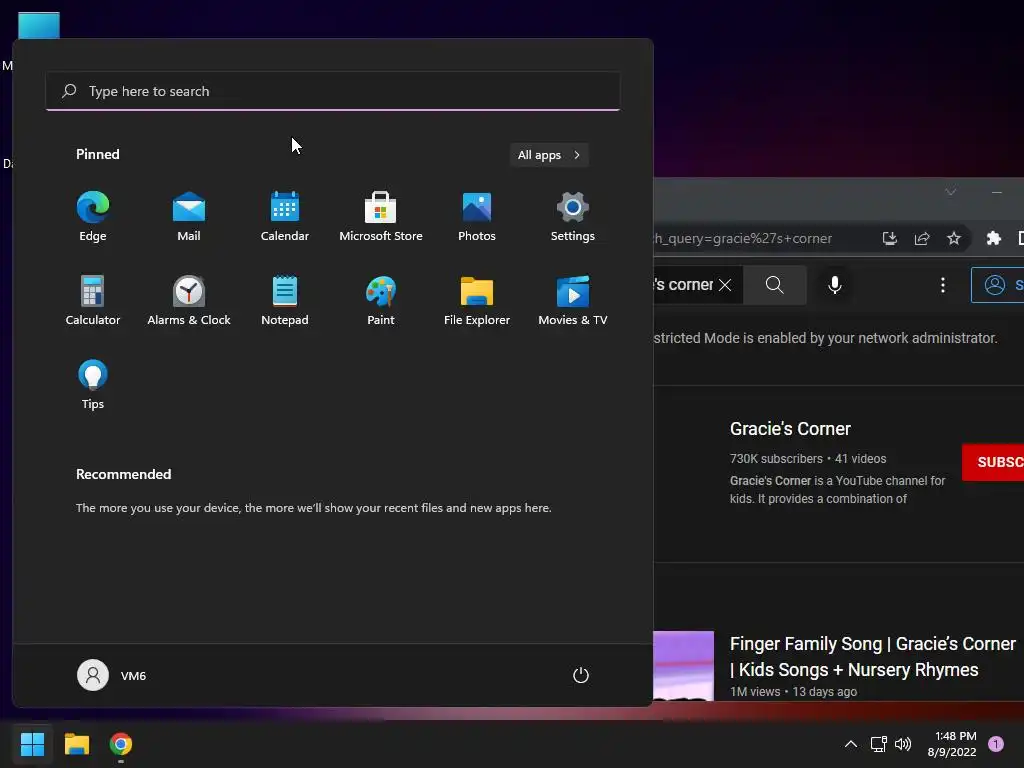This screenshot has width=1024, height=768.
Task: Open File Explorer from pinned apps
Action: [x=477, y=300]
